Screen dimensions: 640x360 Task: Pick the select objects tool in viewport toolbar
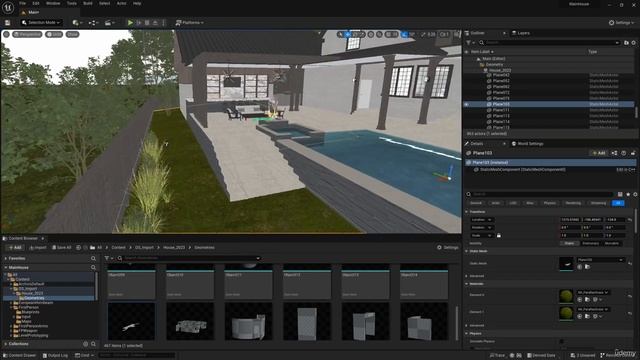pos(340,35)
